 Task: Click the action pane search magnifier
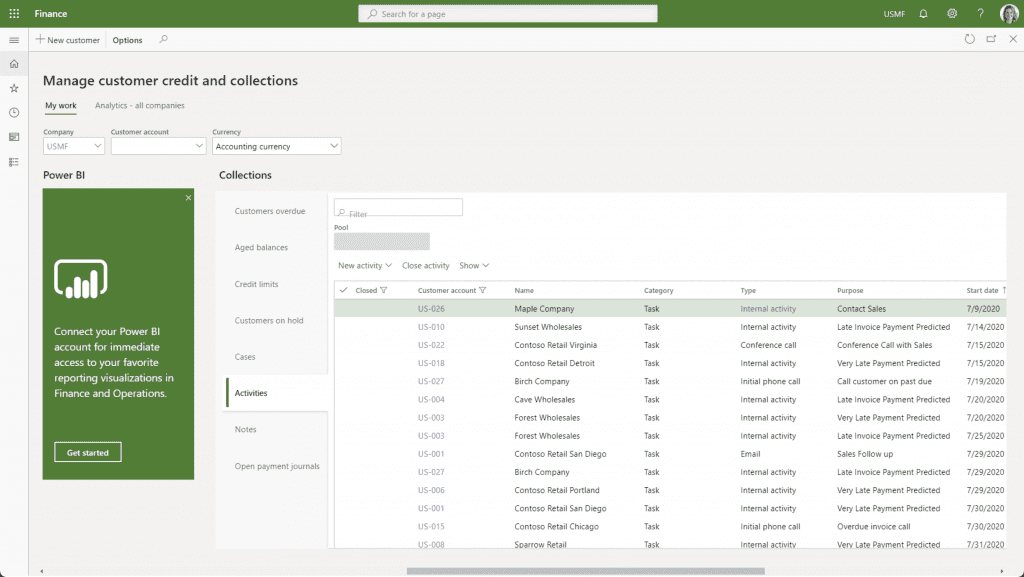[x=163, y=39]
